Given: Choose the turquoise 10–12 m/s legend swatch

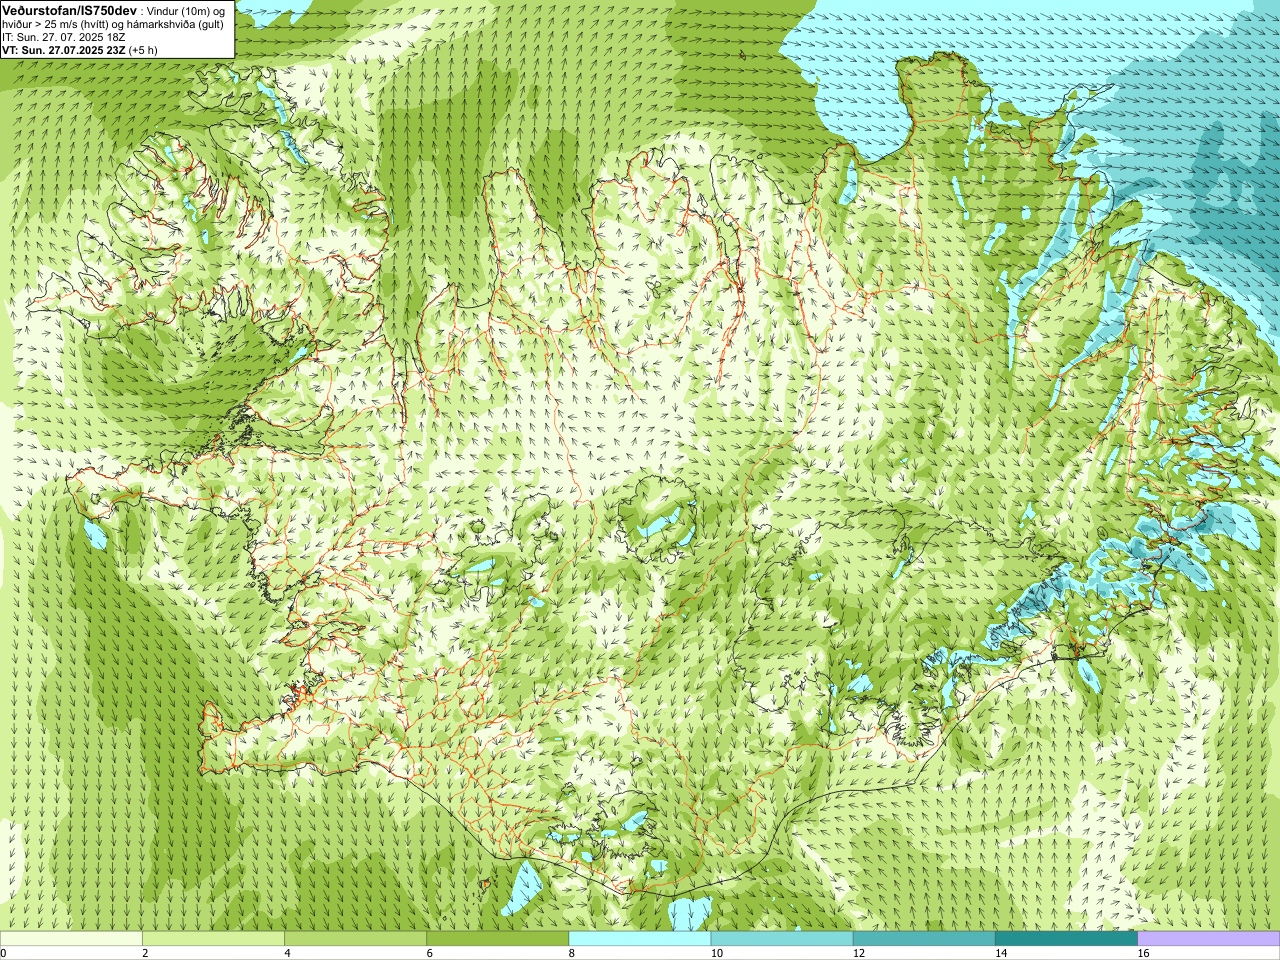Looking at the screenshot, I should (782, 939).
